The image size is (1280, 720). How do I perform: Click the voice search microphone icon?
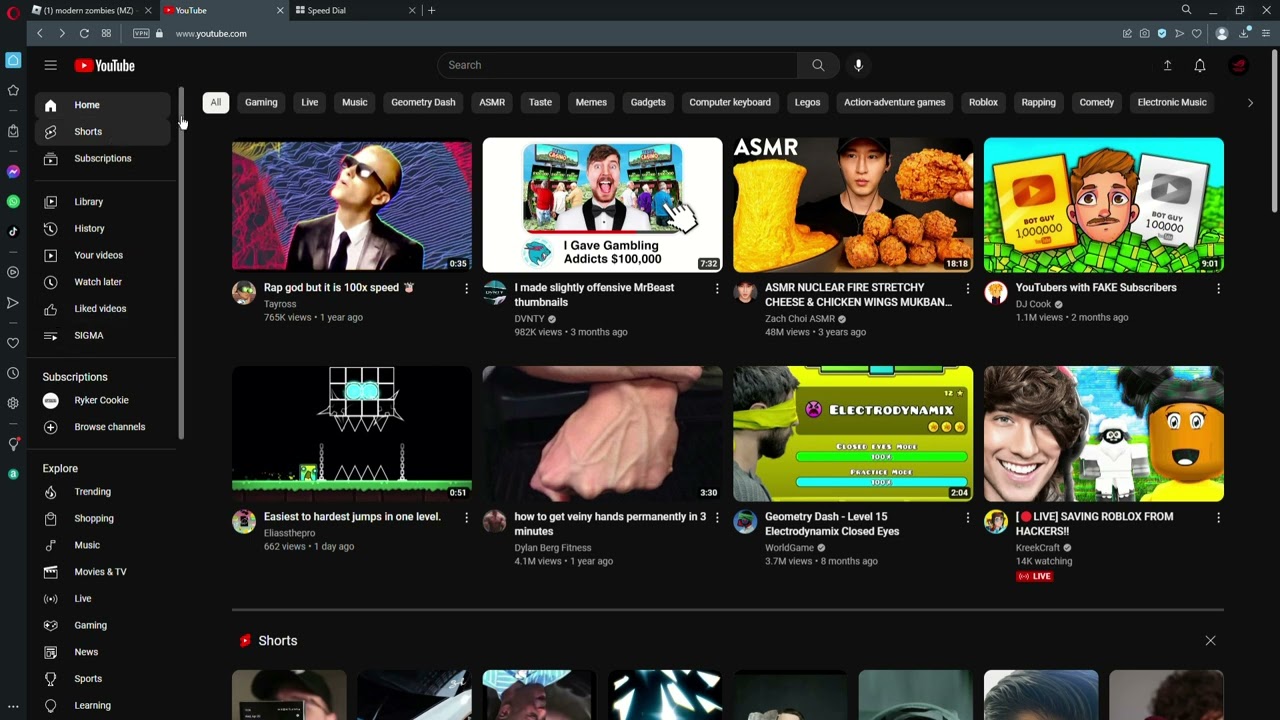pos(858,65)
